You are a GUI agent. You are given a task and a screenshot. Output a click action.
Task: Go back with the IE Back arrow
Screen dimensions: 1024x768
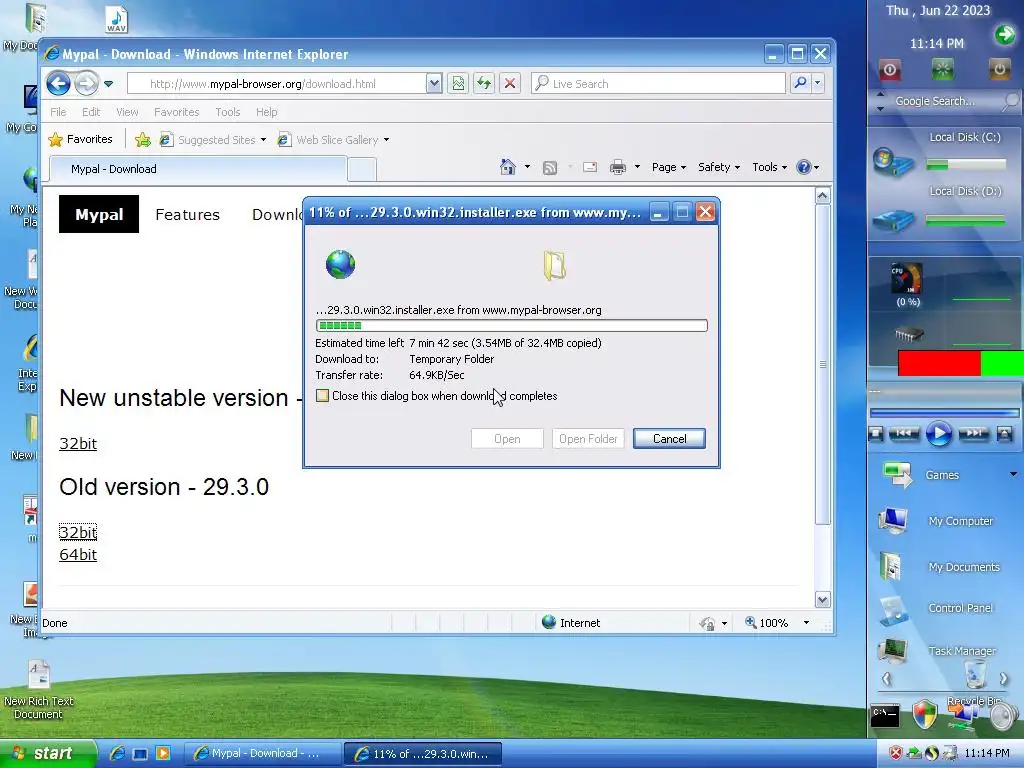coord(58,84)
